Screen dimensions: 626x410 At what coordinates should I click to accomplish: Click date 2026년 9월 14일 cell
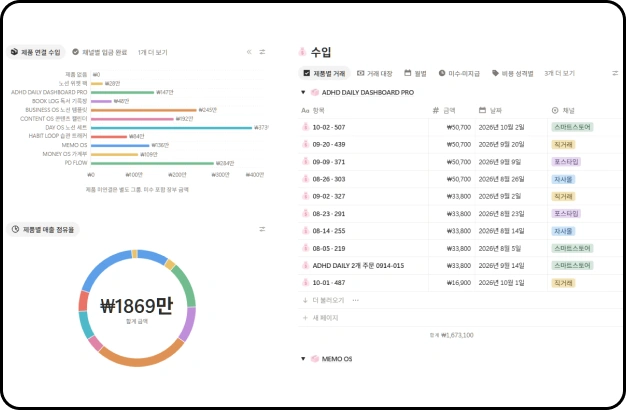[x=501, y=265]
